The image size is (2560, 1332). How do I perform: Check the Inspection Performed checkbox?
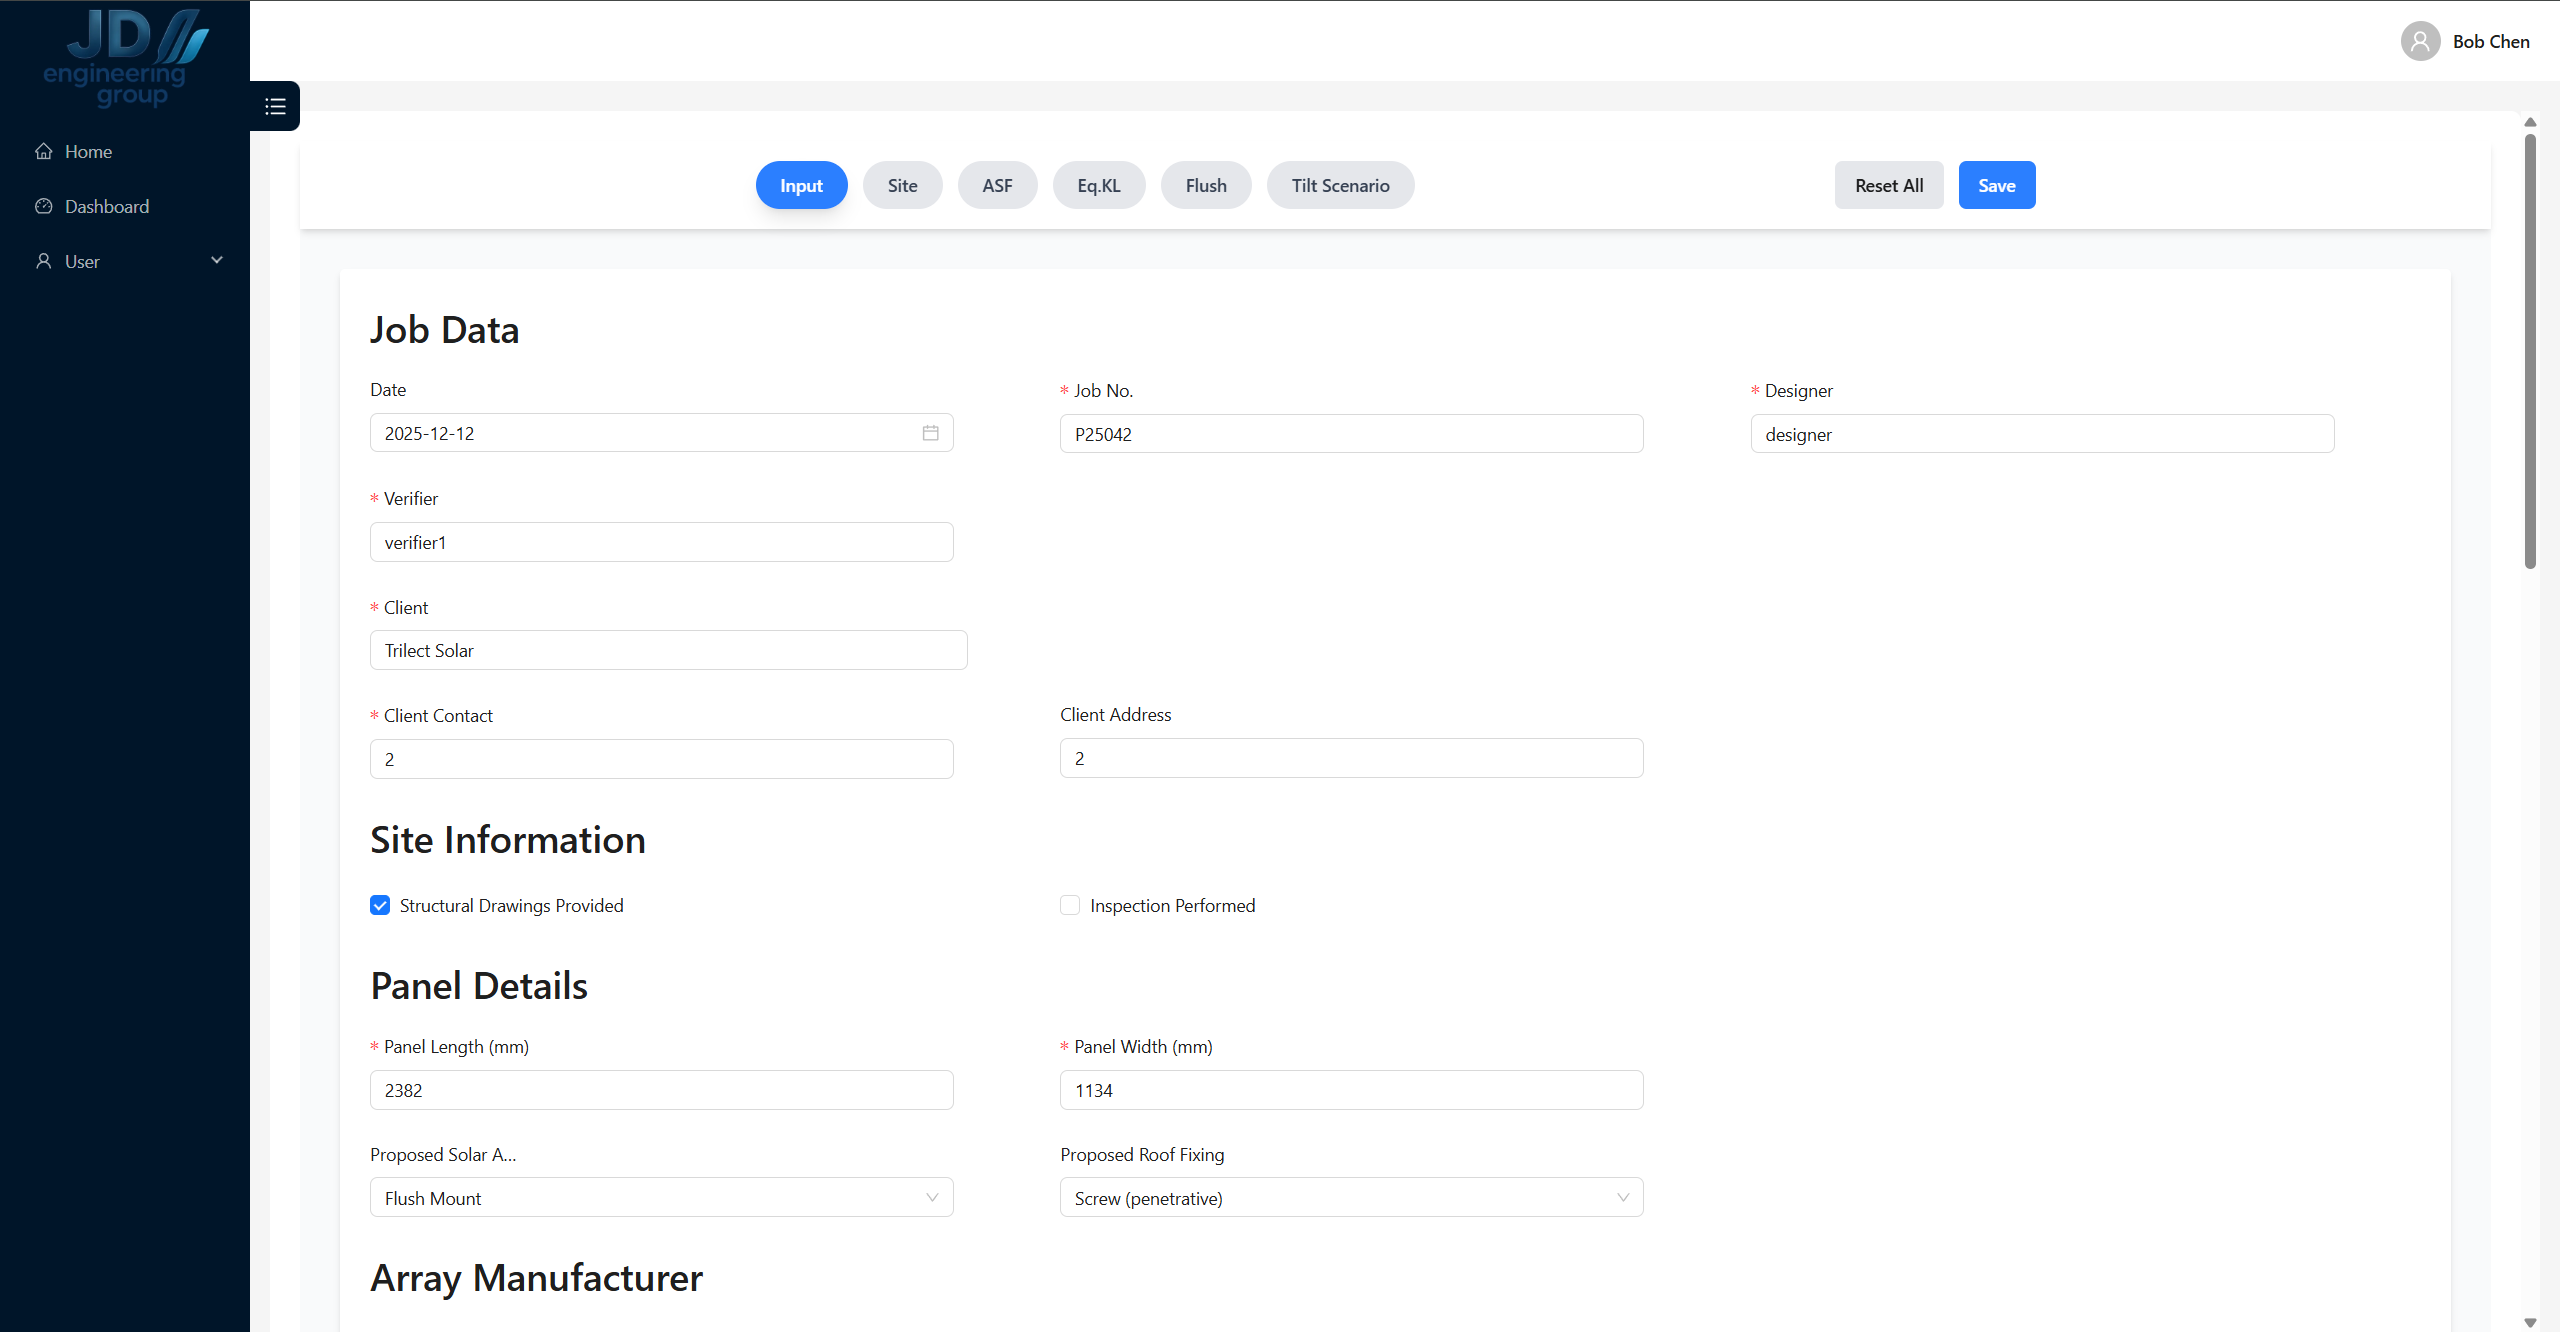[1070, 905]
